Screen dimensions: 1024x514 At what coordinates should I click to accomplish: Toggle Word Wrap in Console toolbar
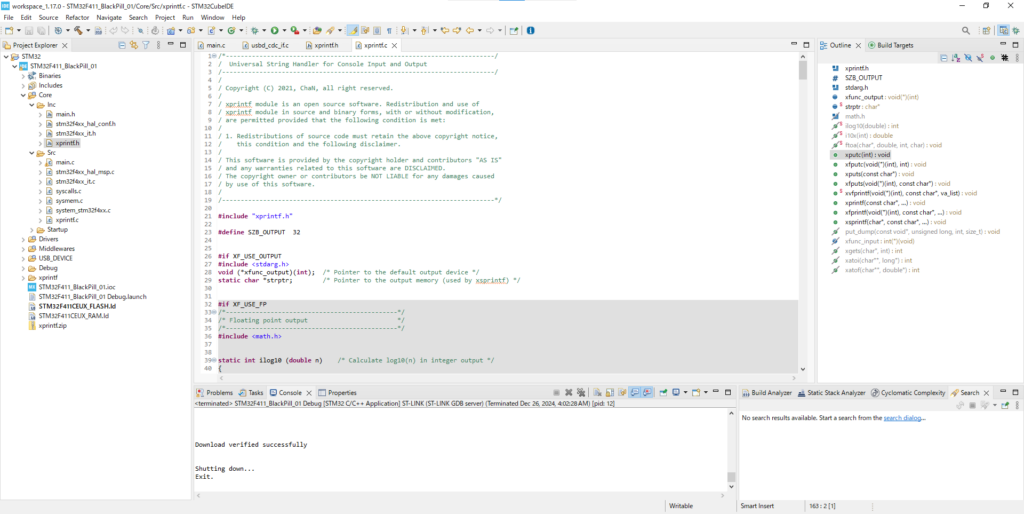pyautogui.click(x=622, y=392)
